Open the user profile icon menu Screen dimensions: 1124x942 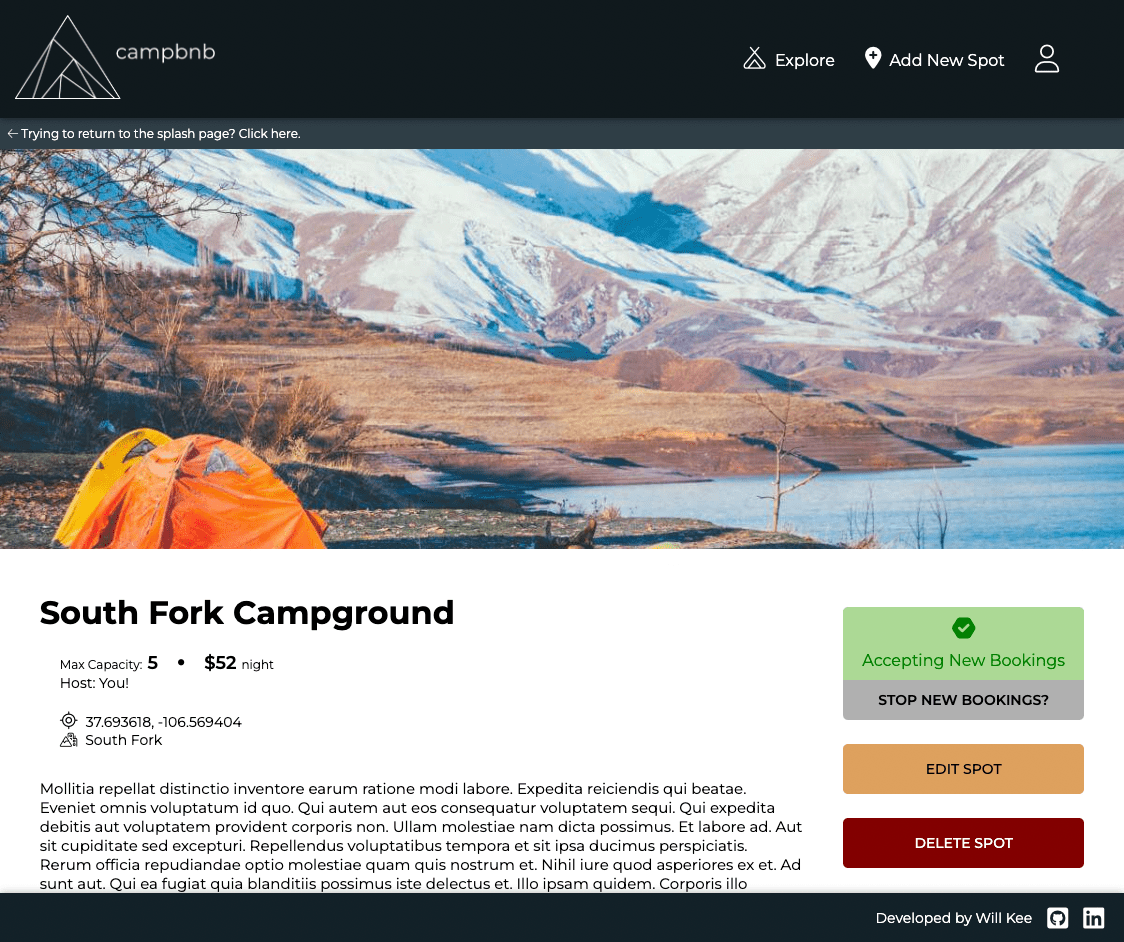(x=1047, y=59)
